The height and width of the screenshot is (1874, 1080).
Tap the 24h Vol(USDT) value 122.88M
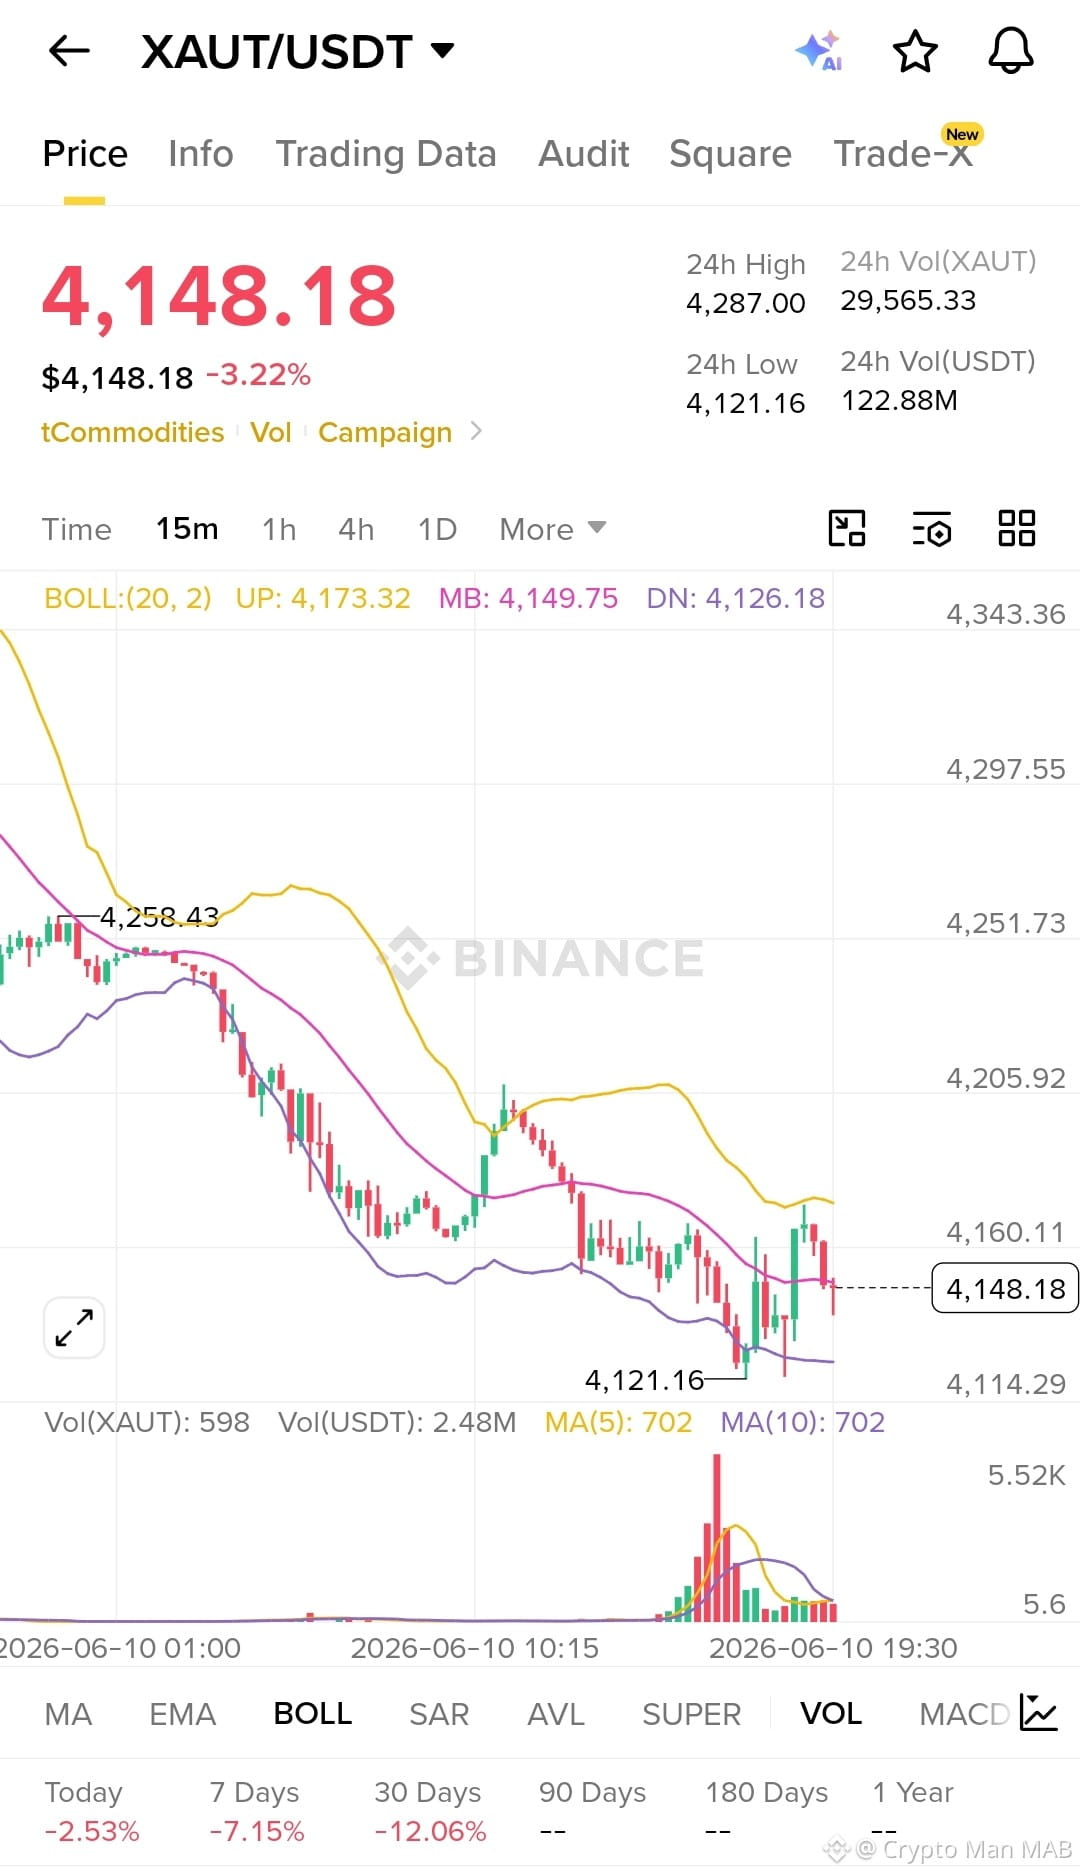(x=900, y=400)
